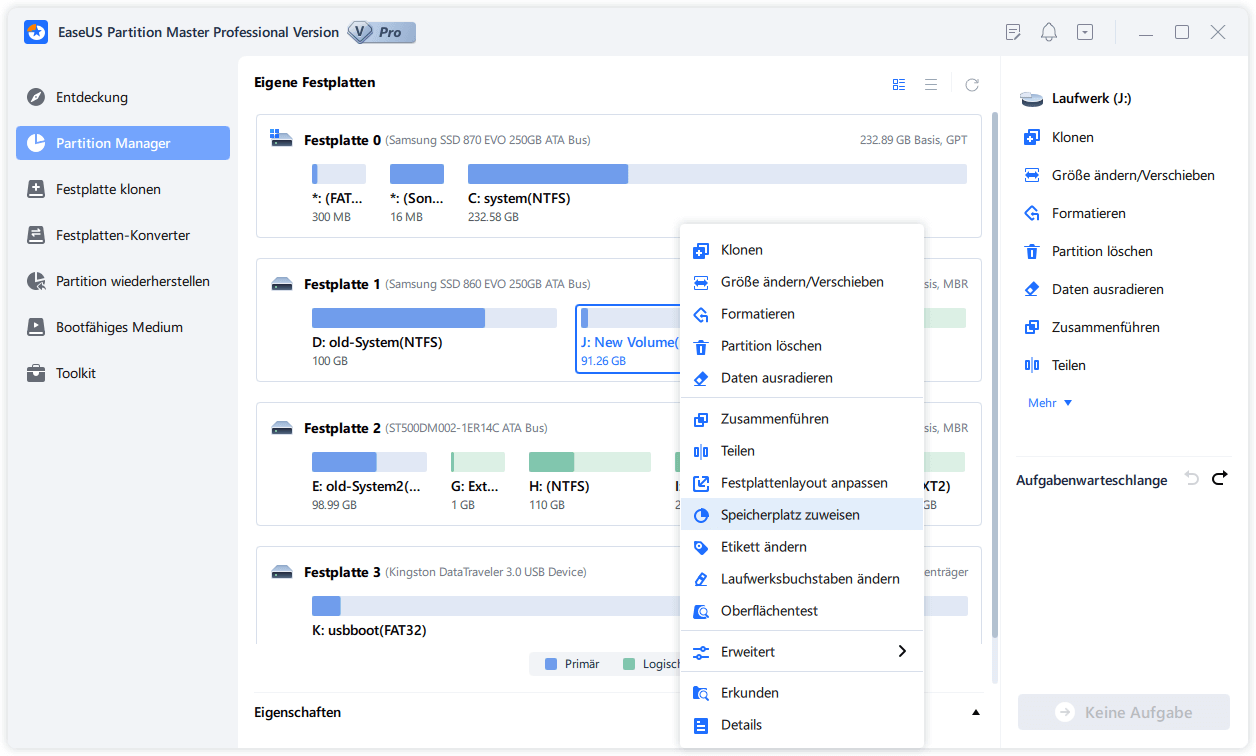Choose Zusammenführen from the context menu
The height and width of the screenshot is (756, 1256).
point(802,419)
